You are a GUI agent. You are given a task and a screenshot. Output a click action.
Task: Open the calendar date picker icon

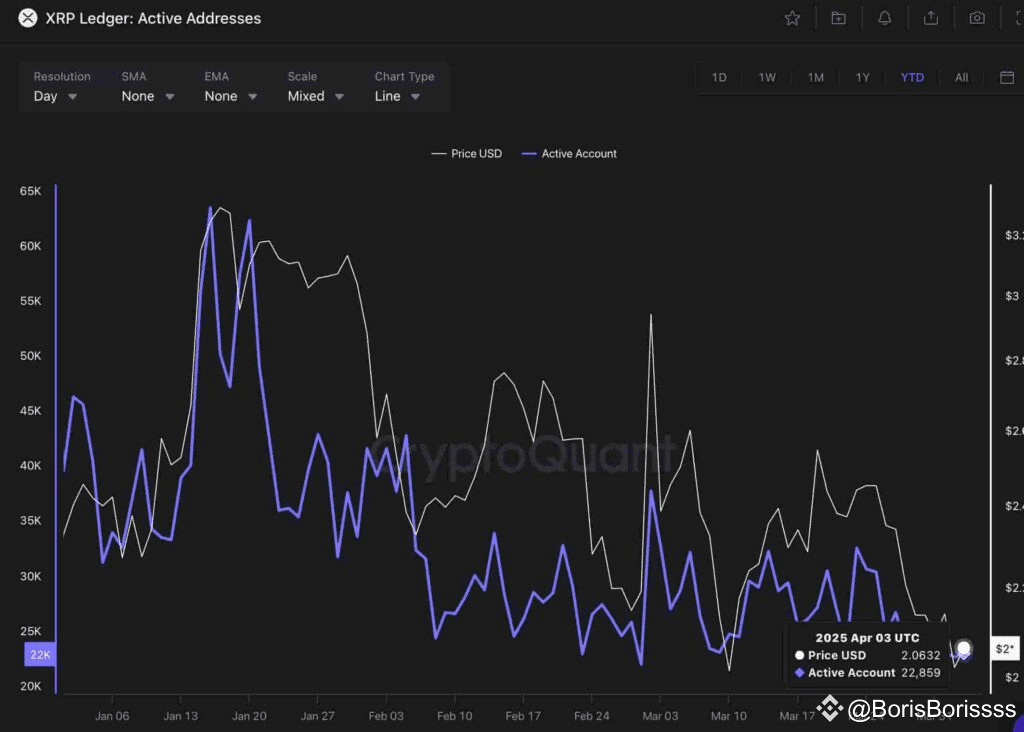pyautogui.click(x=1007, y=78)
